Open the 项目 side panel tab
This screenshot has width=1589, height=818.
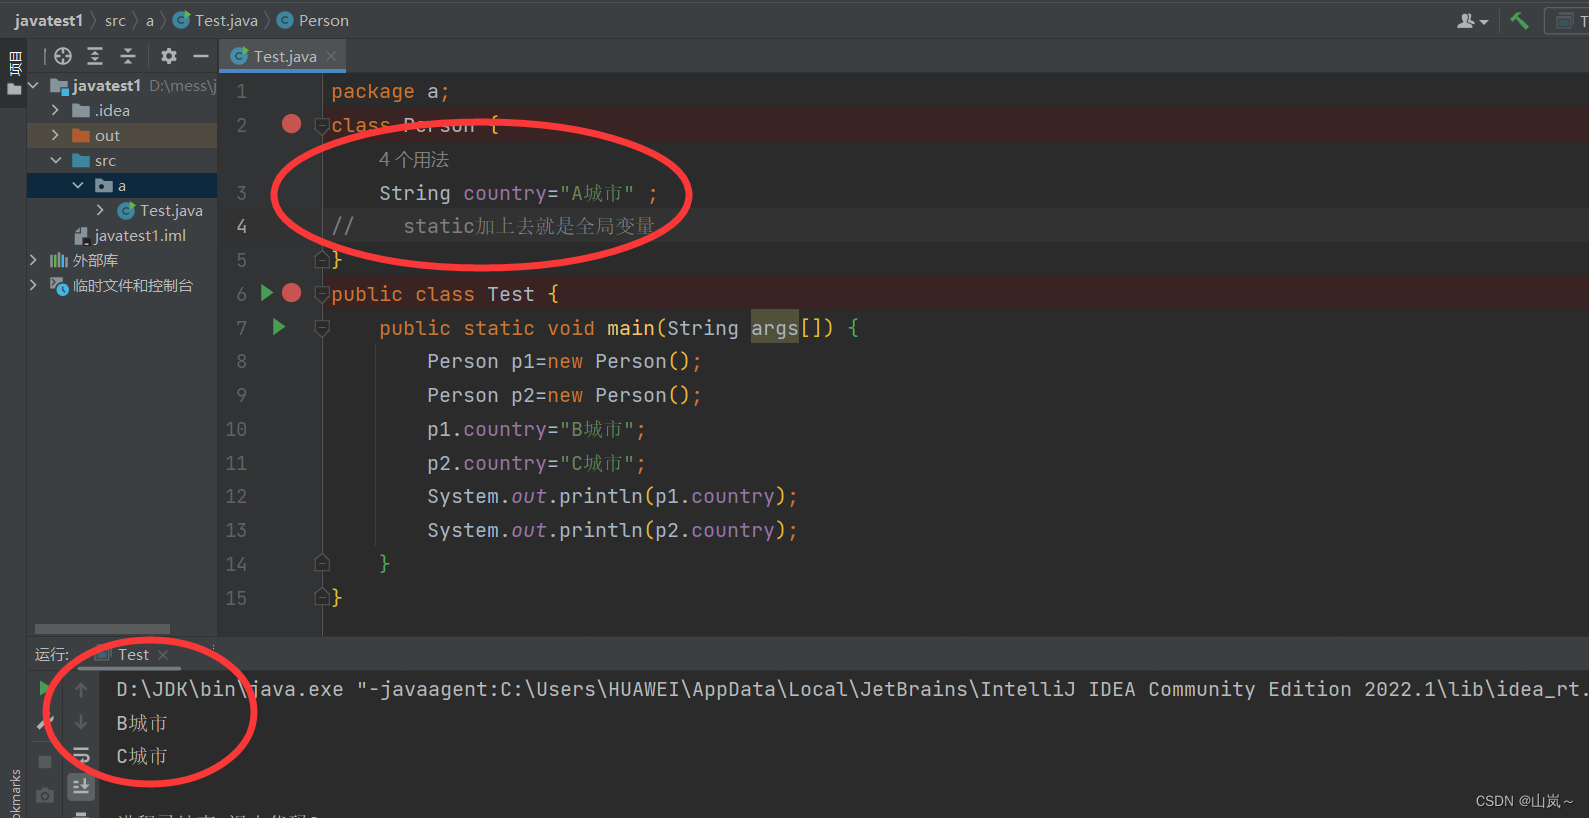14,72
